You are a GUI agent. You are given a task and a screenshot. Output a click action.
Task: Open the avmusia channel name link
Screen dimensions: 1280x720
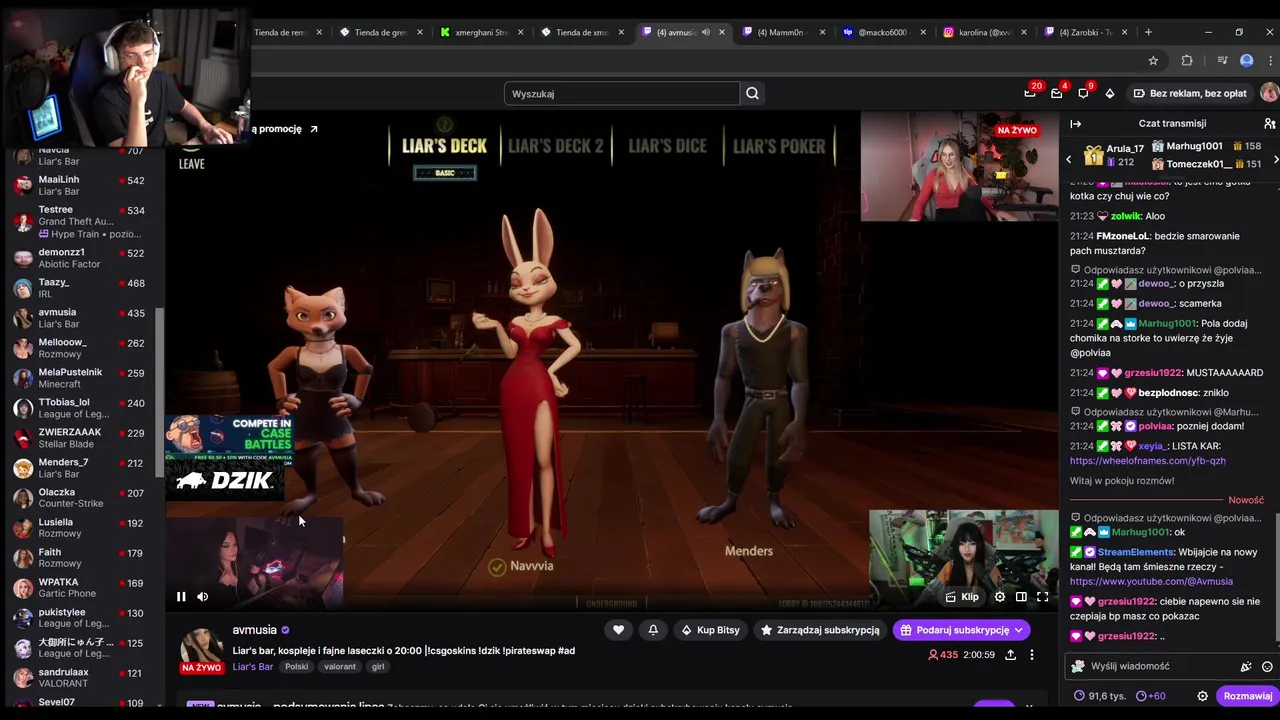click(255, 630)
